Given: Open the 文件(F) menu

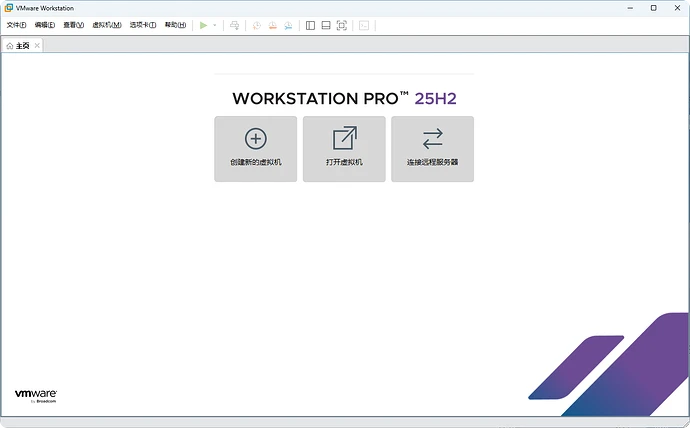Looking at the screenshot, I should pyautogui.click(x=16, y=25).
